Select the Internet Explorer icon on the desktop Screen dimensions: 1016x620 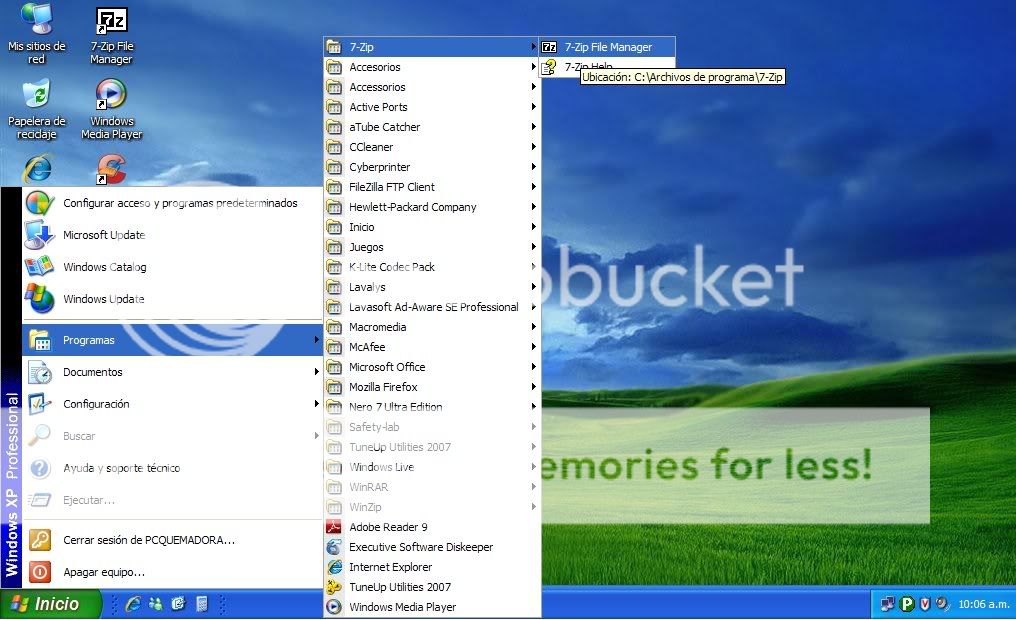click(x=38, y=169)
